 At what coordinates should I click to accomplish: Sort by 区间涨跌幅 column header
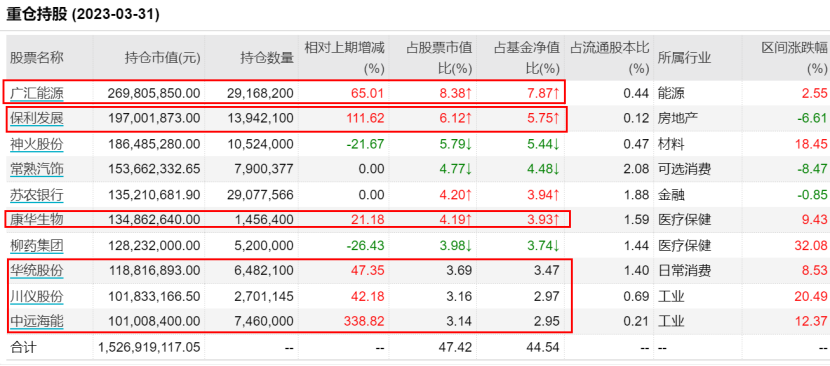(x=794, y=58)
